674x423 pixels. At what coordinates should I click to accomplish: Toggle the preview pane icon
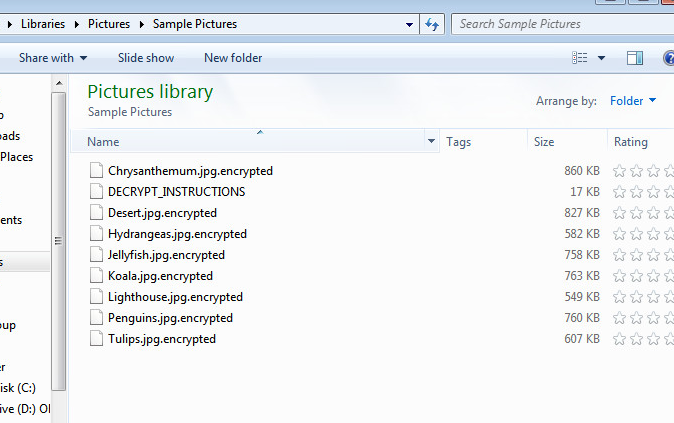634,58
